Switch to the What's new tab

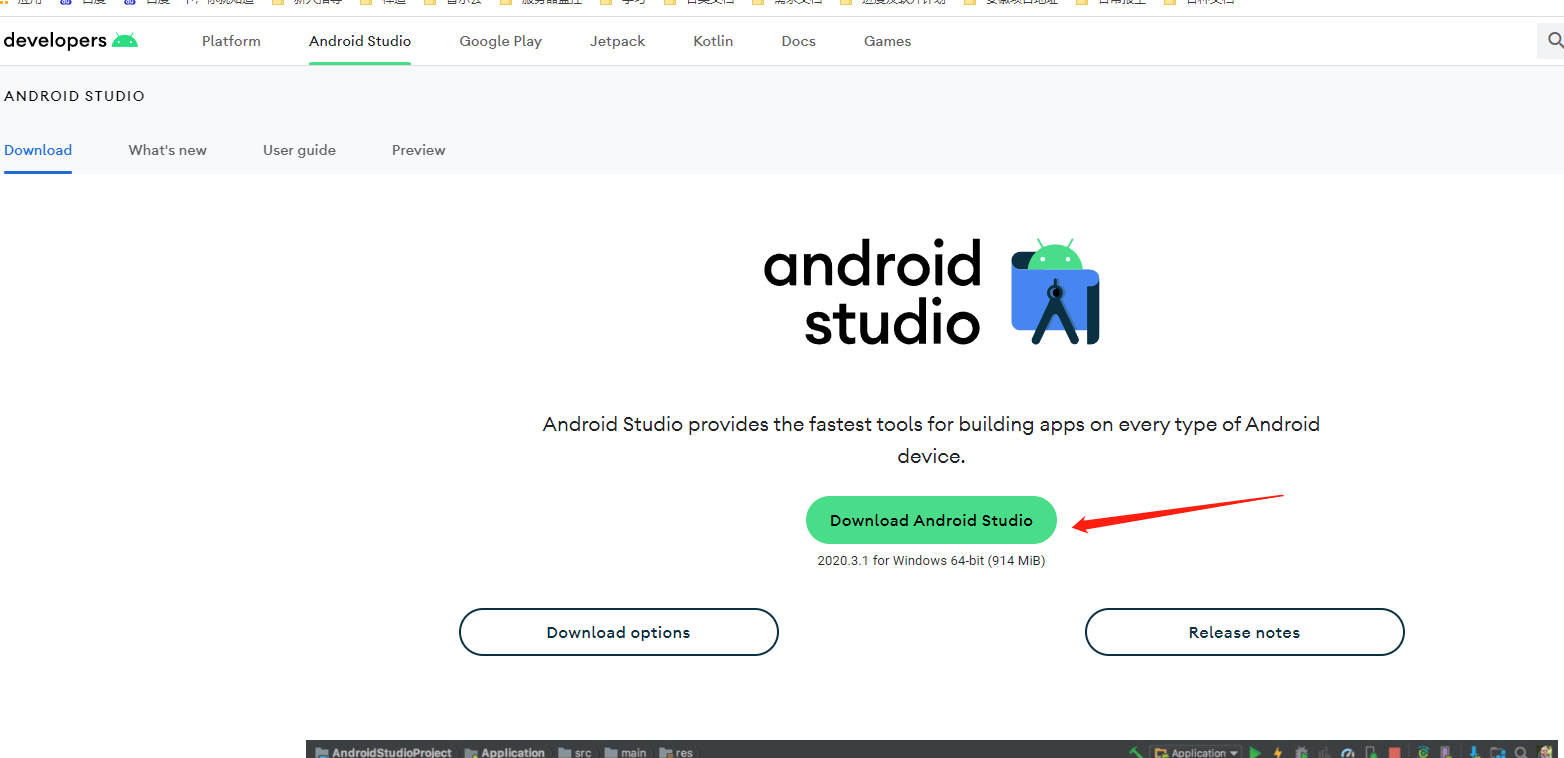[x=167, y=150]
